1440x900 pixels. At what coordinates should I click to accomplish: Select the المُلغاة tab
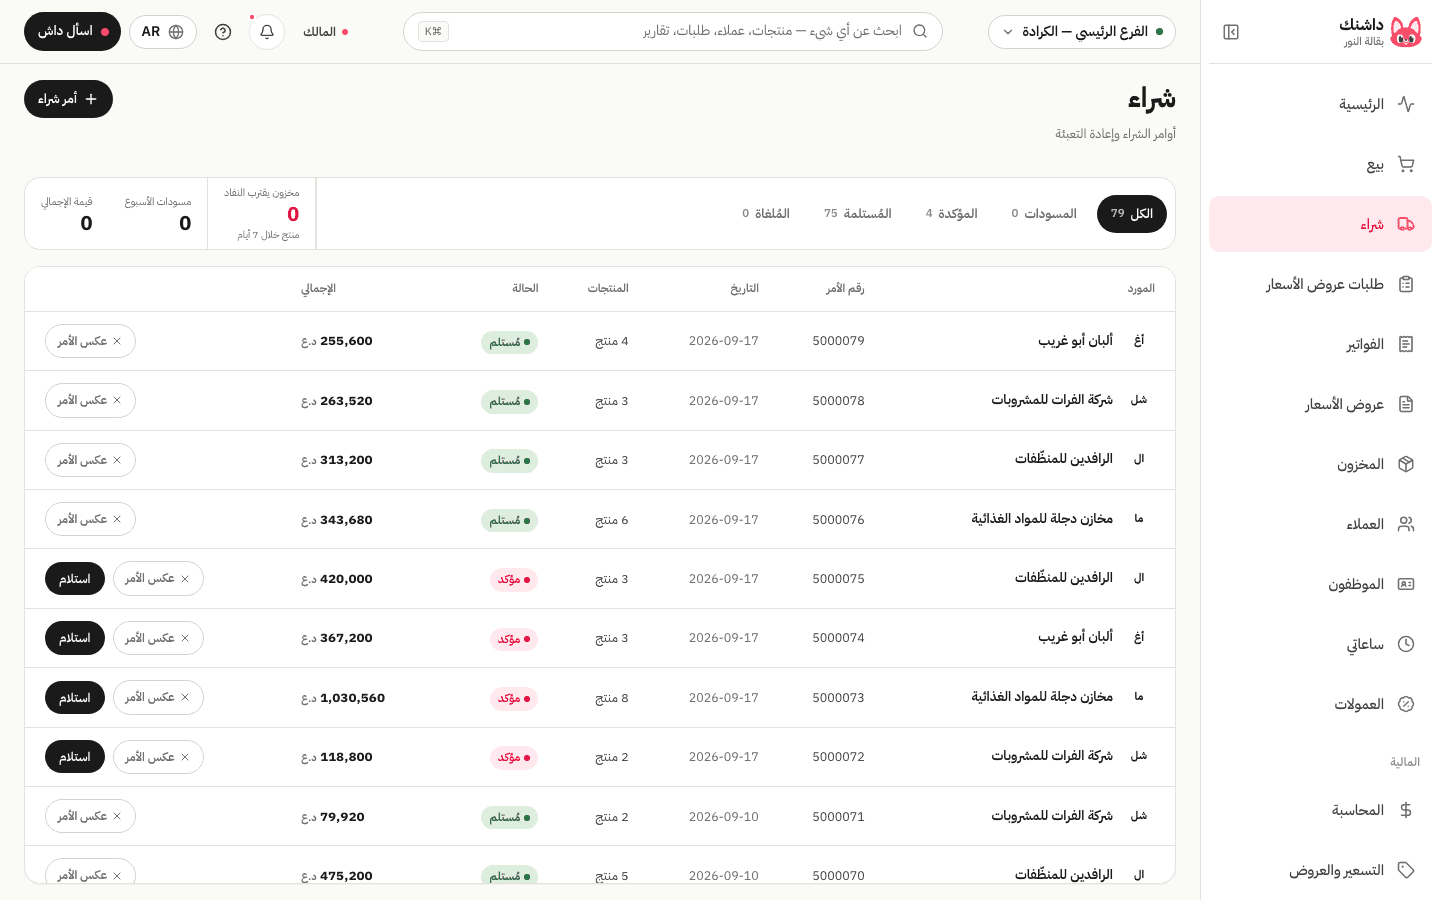766,214
